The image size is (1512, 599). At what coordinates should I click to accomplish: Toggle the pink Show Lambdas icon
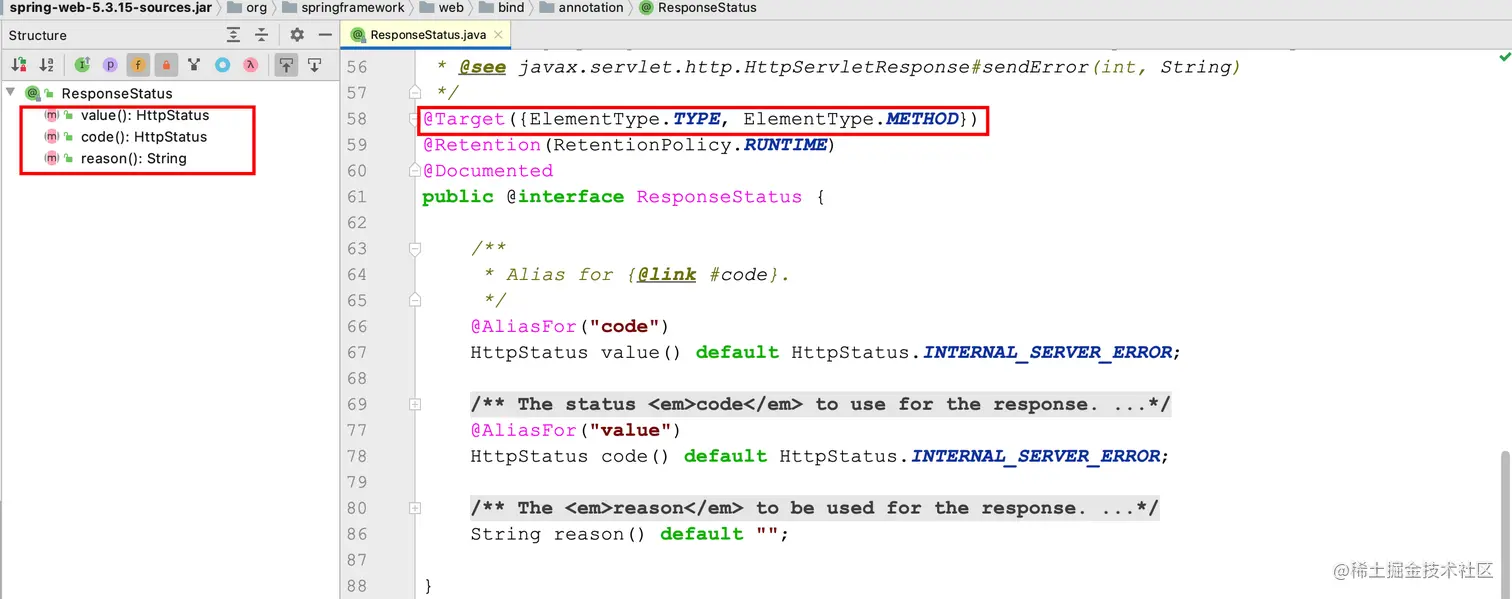(x=250, y=65)
